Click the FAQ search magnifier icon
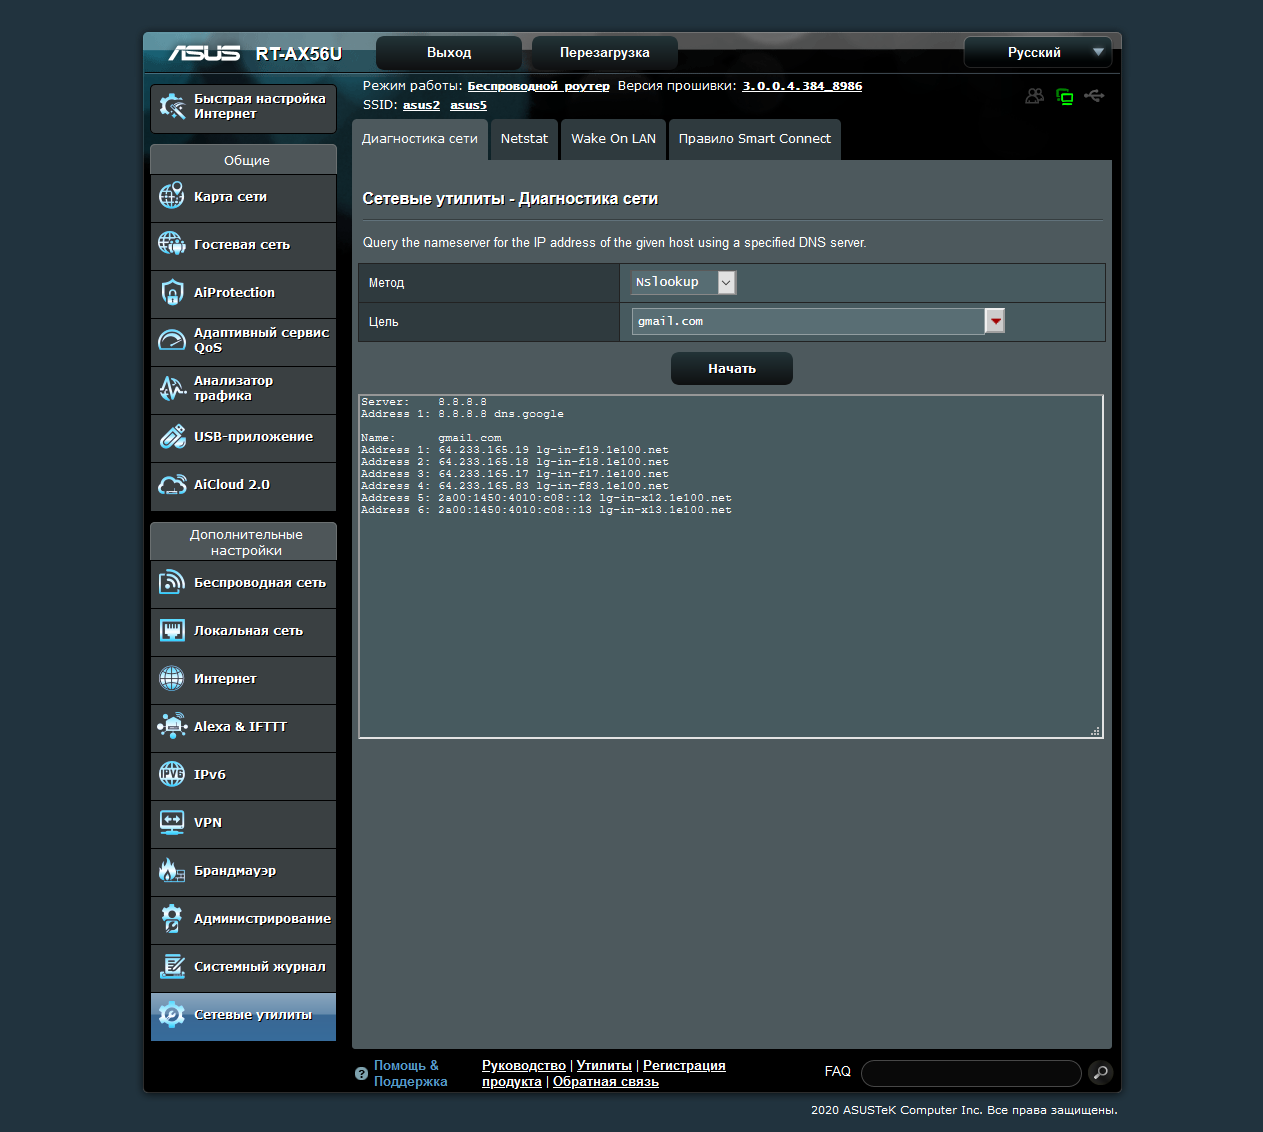Viewport: 1263px width, 1132px height. click(x=1100, y=1073)
